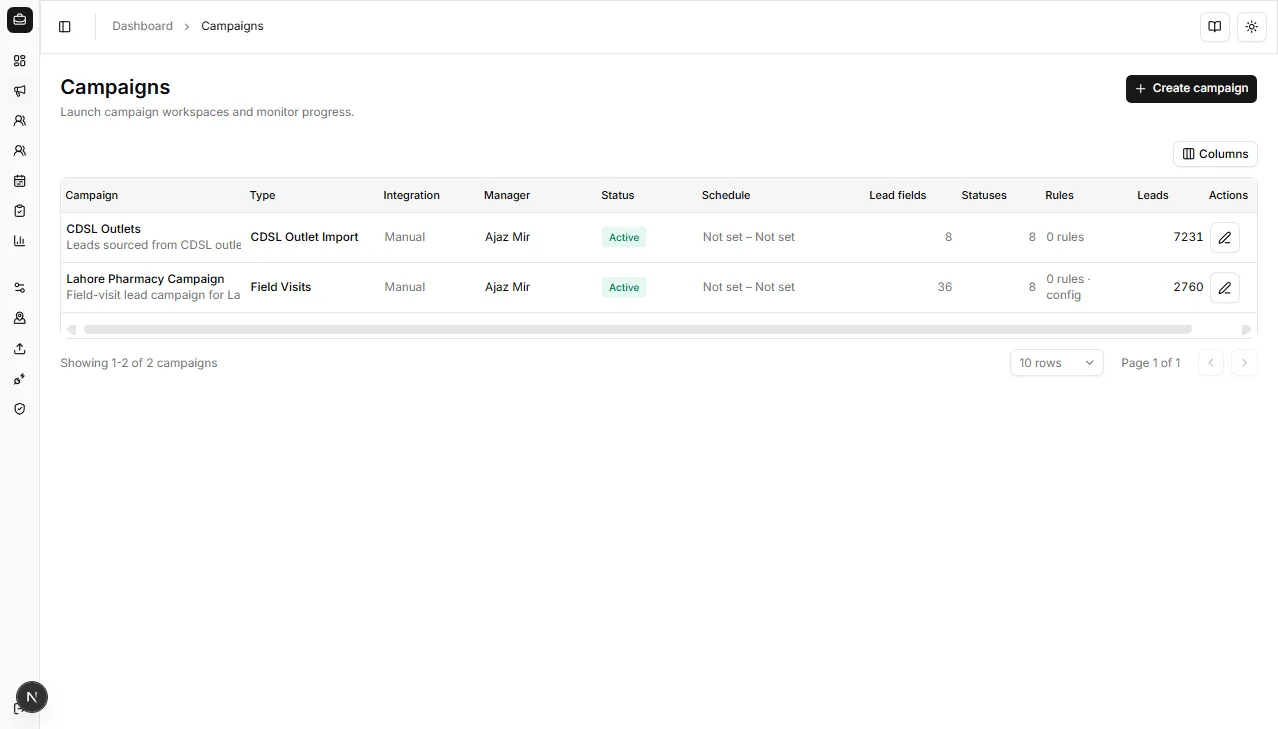Screen dimensions: 1278x729
Task: Open the book documentation icon
Action: tap(1214, 27)
